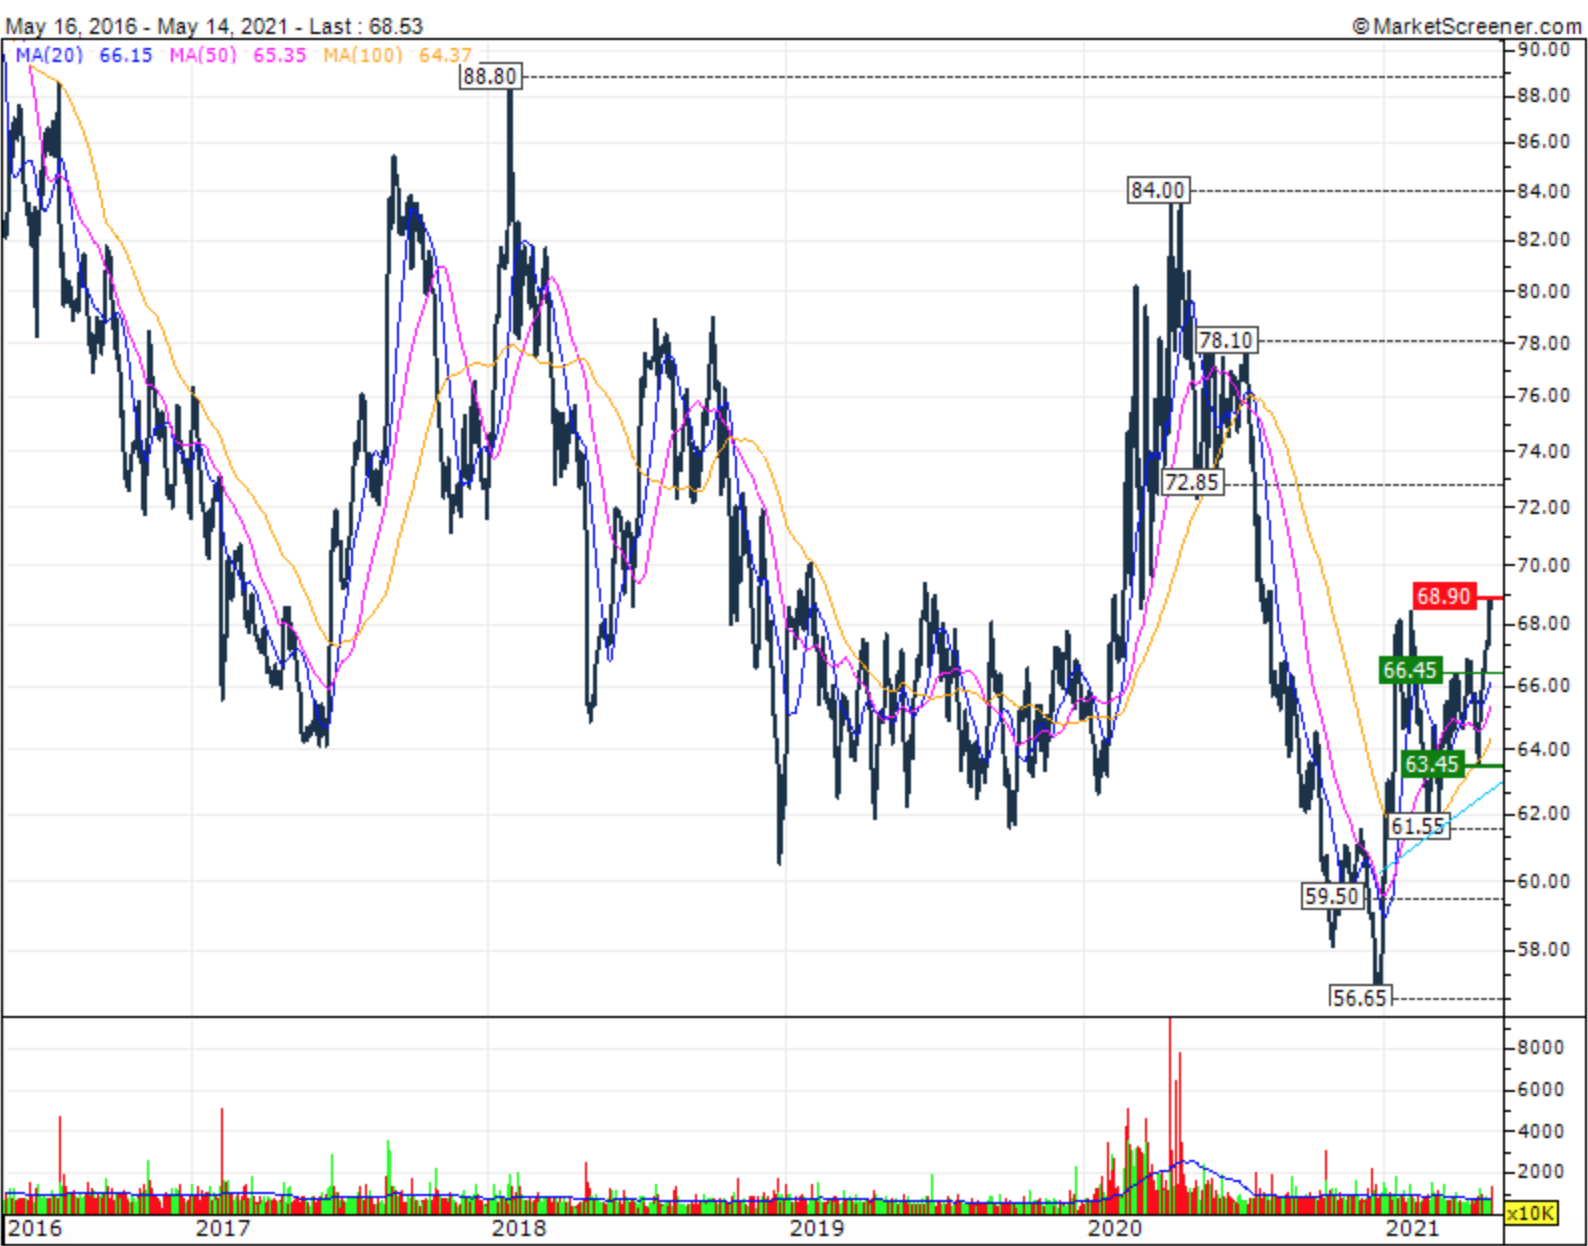The height and width of the screenshot is (1246, 1588).
Task: Click the 2020 year axis label
Action: coord(1114,1228)
